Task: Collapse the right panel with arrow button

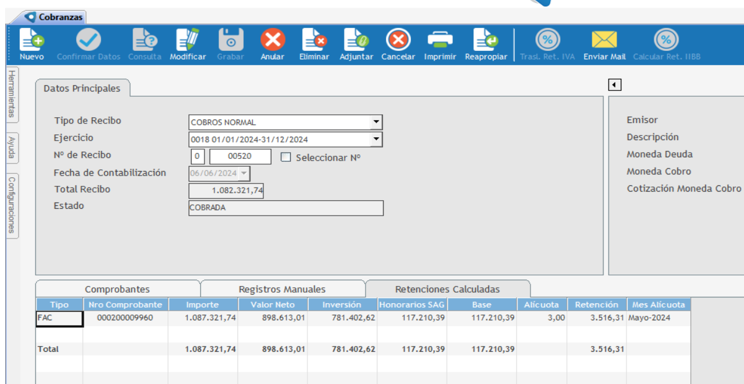Action: tap(615, 85)
